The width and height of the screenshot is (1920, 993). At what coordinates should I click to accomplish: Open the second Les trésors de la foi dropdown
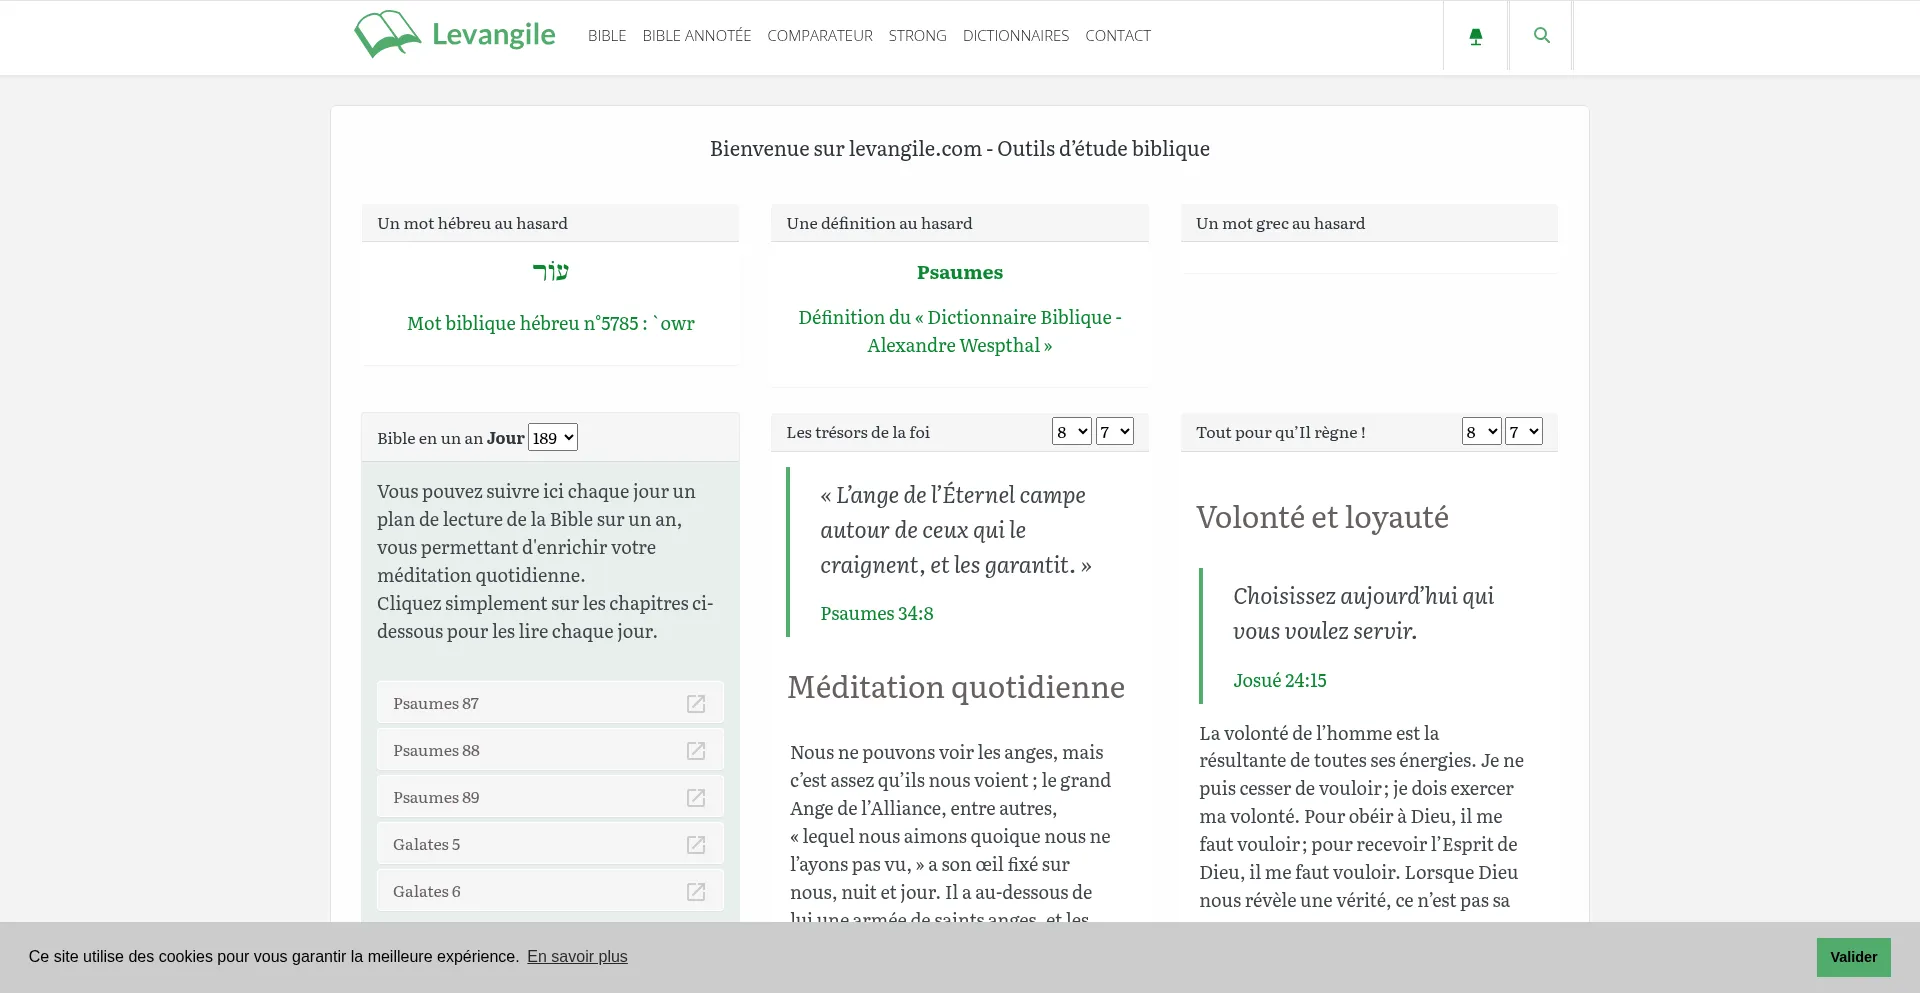(x=1114, y=431)
